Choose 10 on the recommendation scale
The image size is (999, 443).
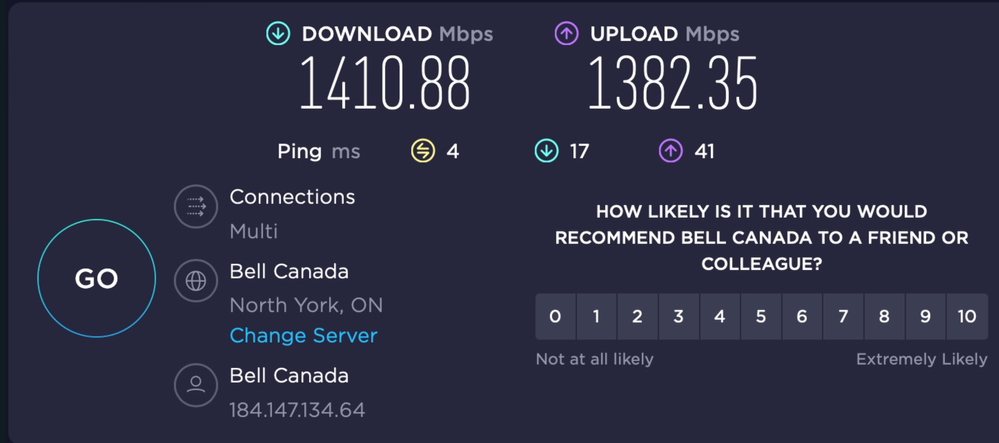966,317
